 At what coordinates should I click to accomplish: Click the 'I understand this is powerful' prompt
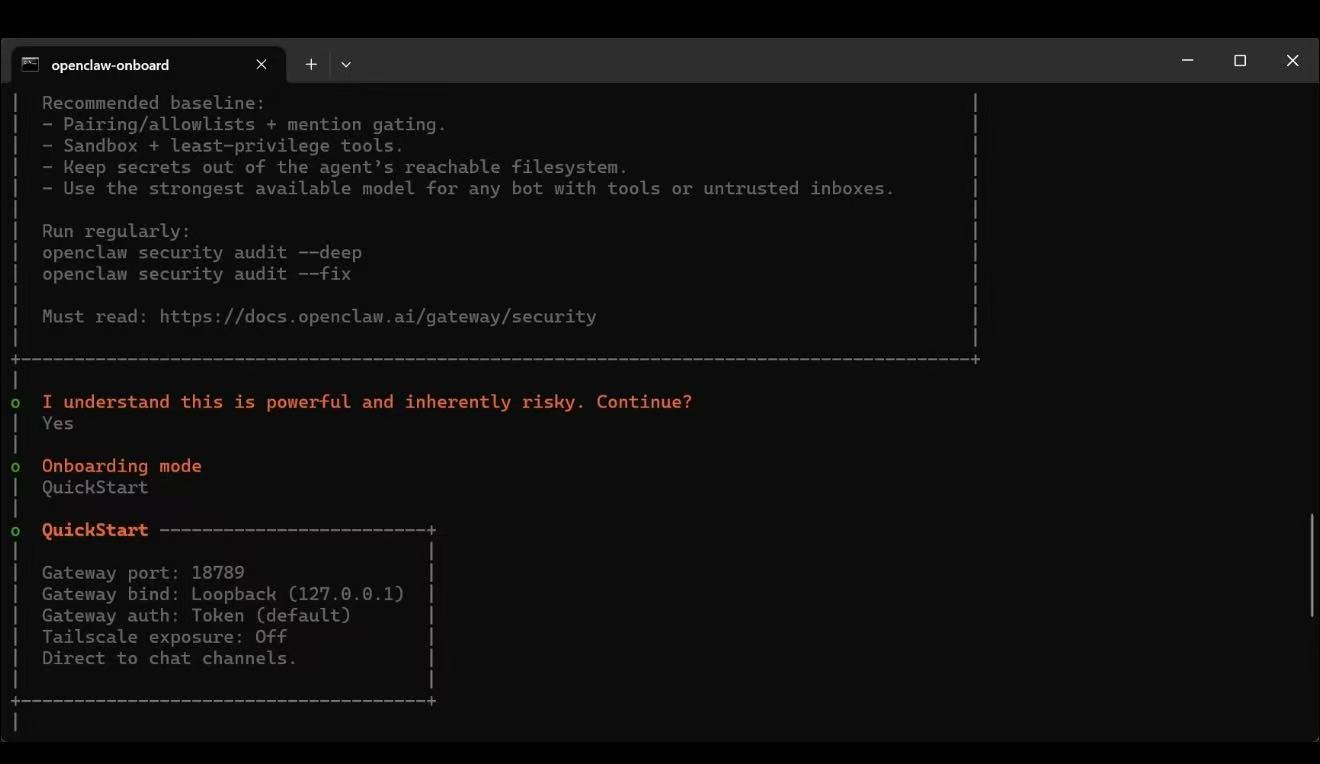point(367,402)
